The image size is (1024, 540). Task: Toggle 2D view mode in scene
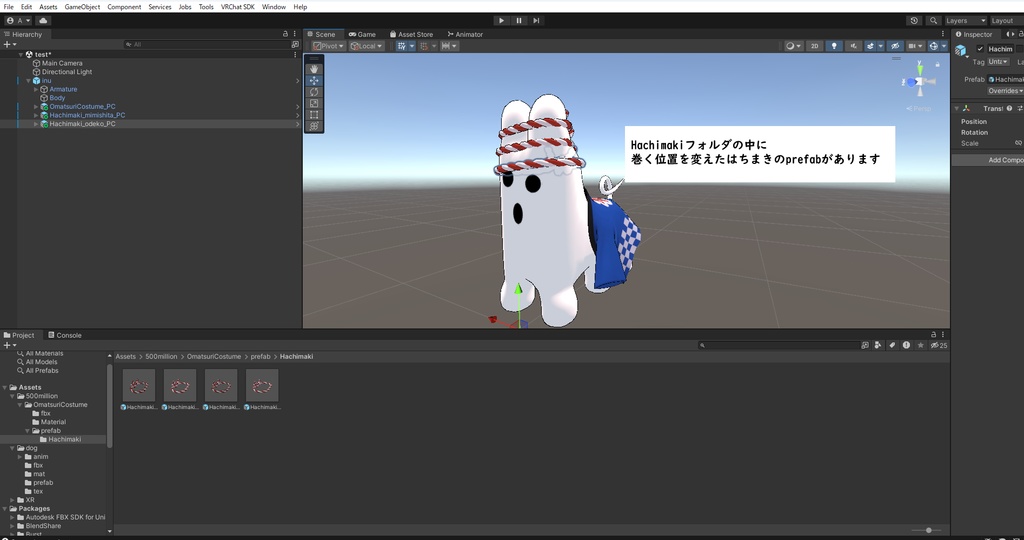click(814, 46)
